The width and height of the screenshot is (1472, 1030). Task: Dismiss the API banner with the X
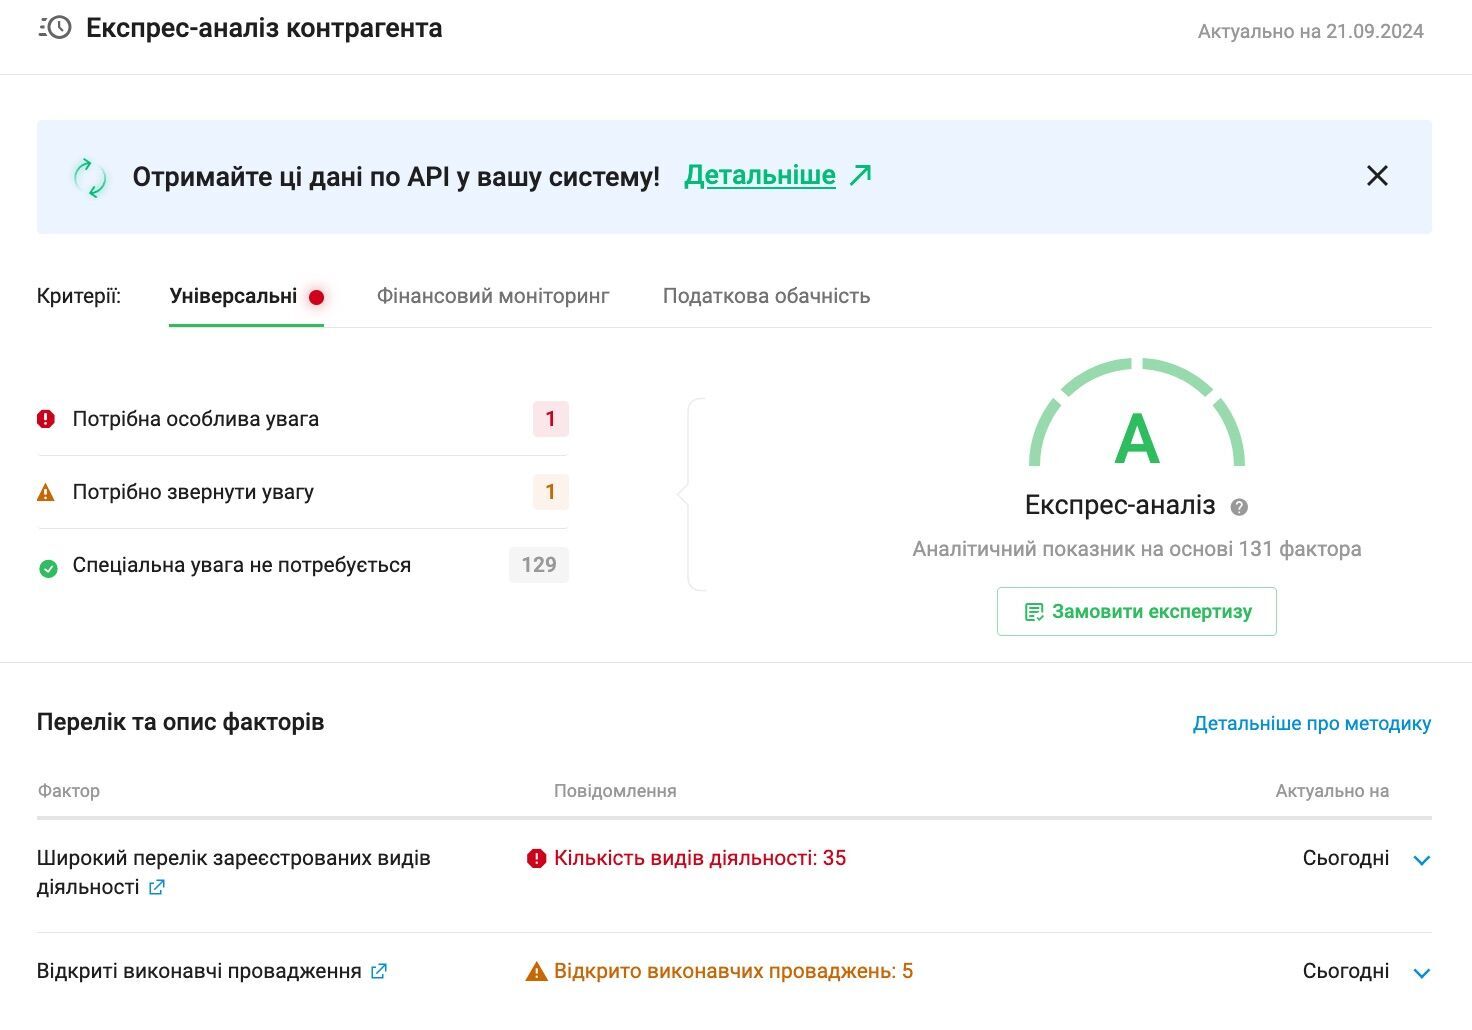click(x=1377, y=176)
